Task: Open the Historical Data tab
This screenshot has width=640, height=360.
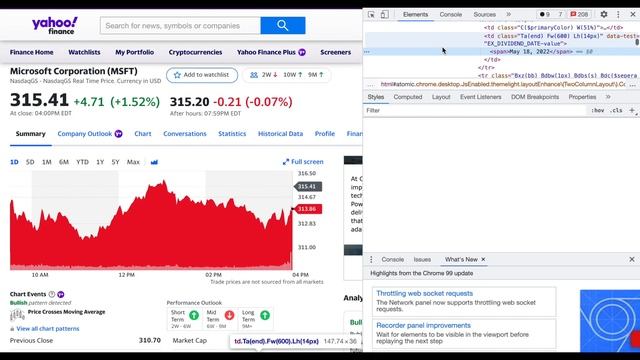Action: point(280,134)
